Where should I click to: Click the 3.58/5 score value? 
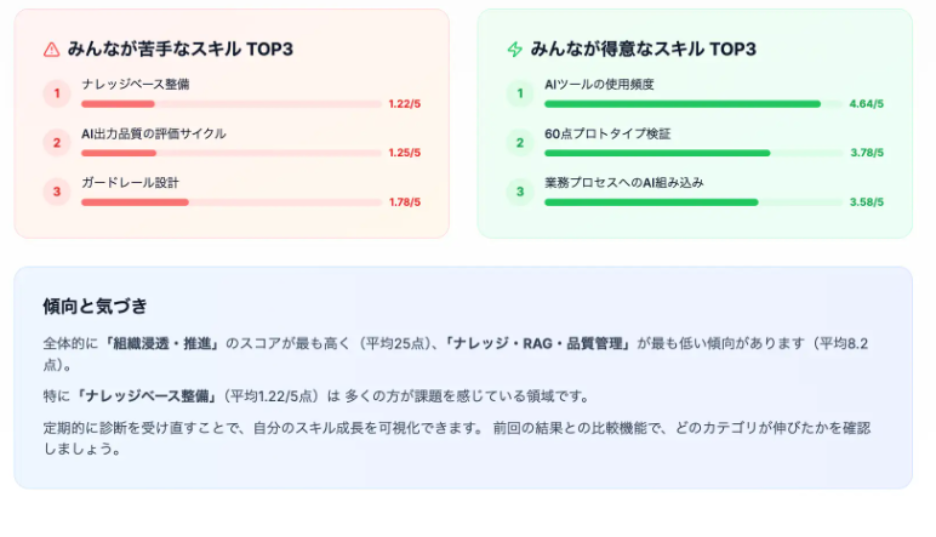pyautogui.click(x=866, y=202)
